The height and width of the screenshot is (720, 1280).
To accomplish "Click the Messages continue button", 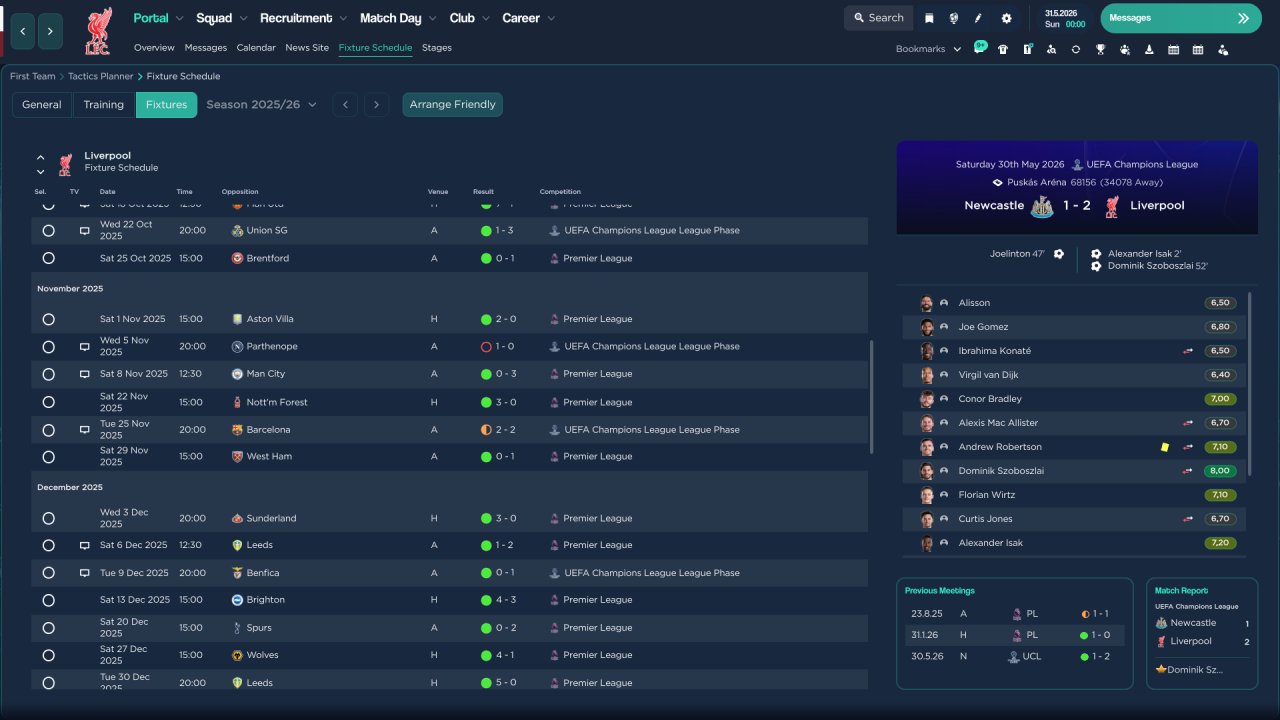I will coord(1181,18).
